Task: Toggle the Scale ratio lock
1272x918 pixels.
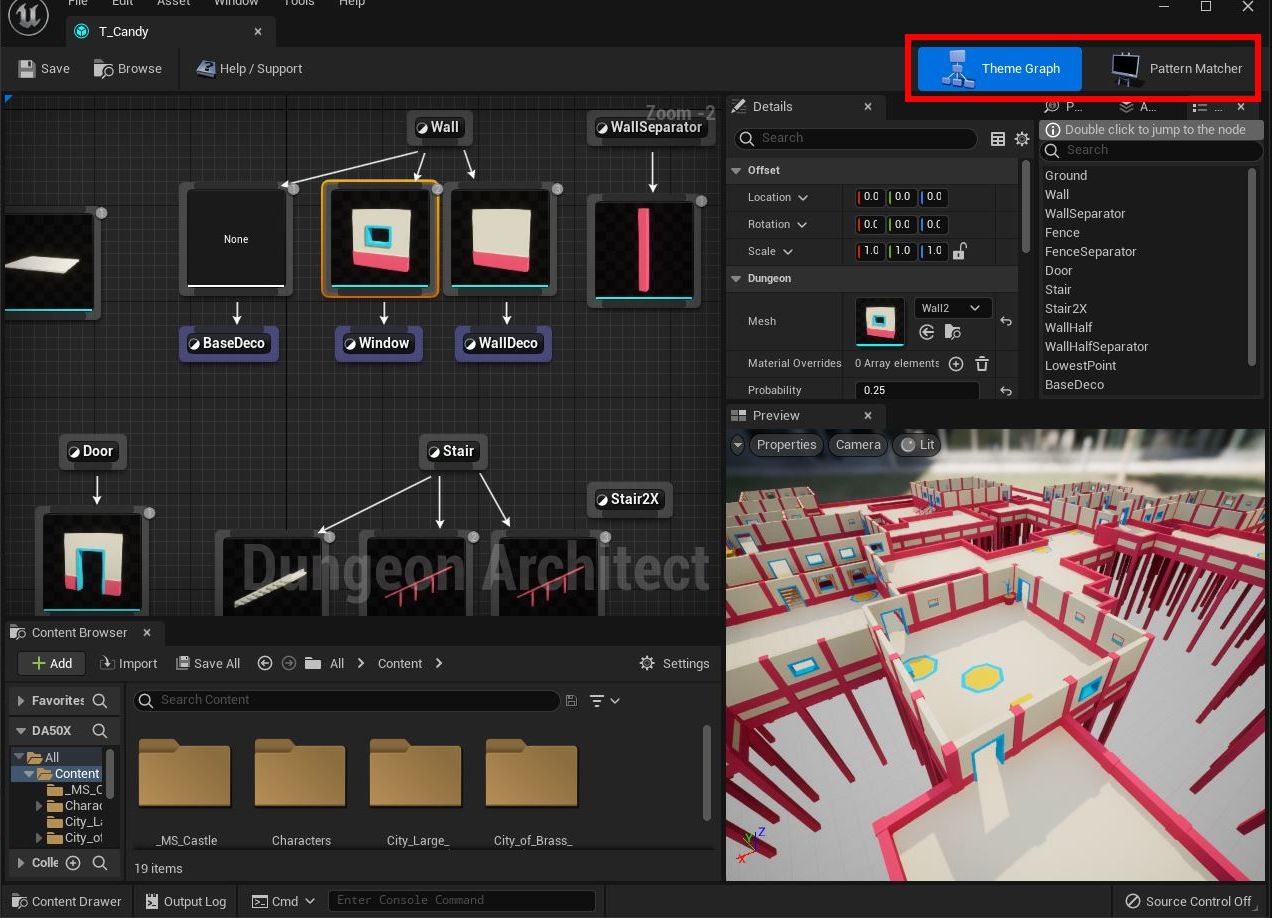Action: click(x=959, y=251)
